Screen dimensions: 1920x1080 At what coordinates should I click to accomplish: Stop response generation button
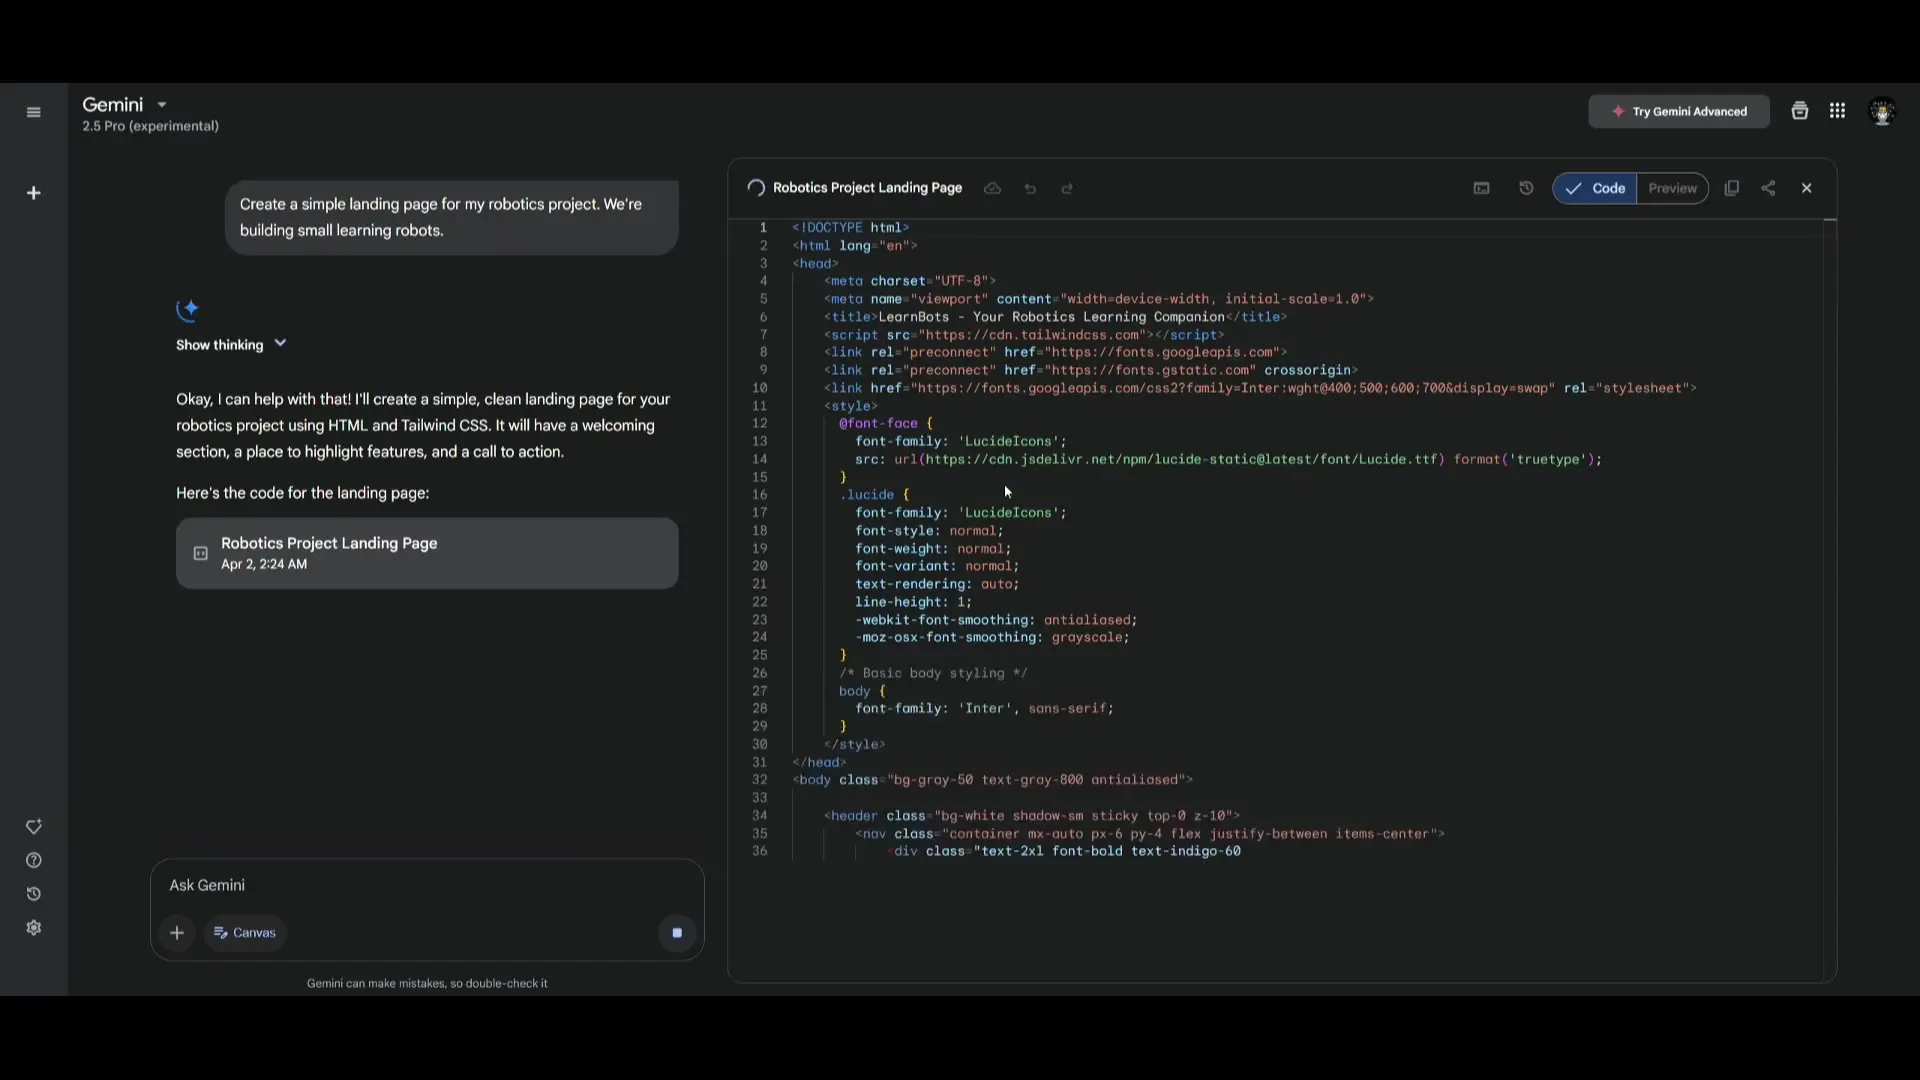tap(677, 933)
